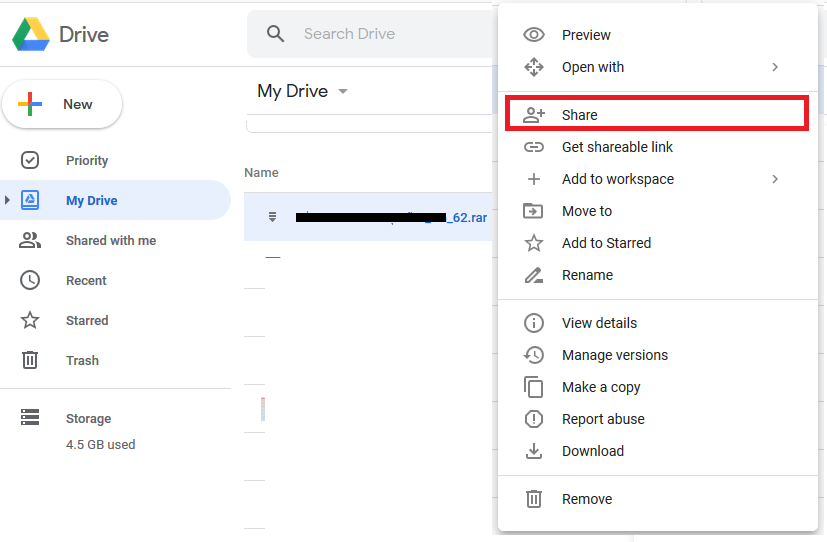Click the Priority checkmark icon in sidebar
This screenshot has height=542, width=827.
(x=30, y=160)
